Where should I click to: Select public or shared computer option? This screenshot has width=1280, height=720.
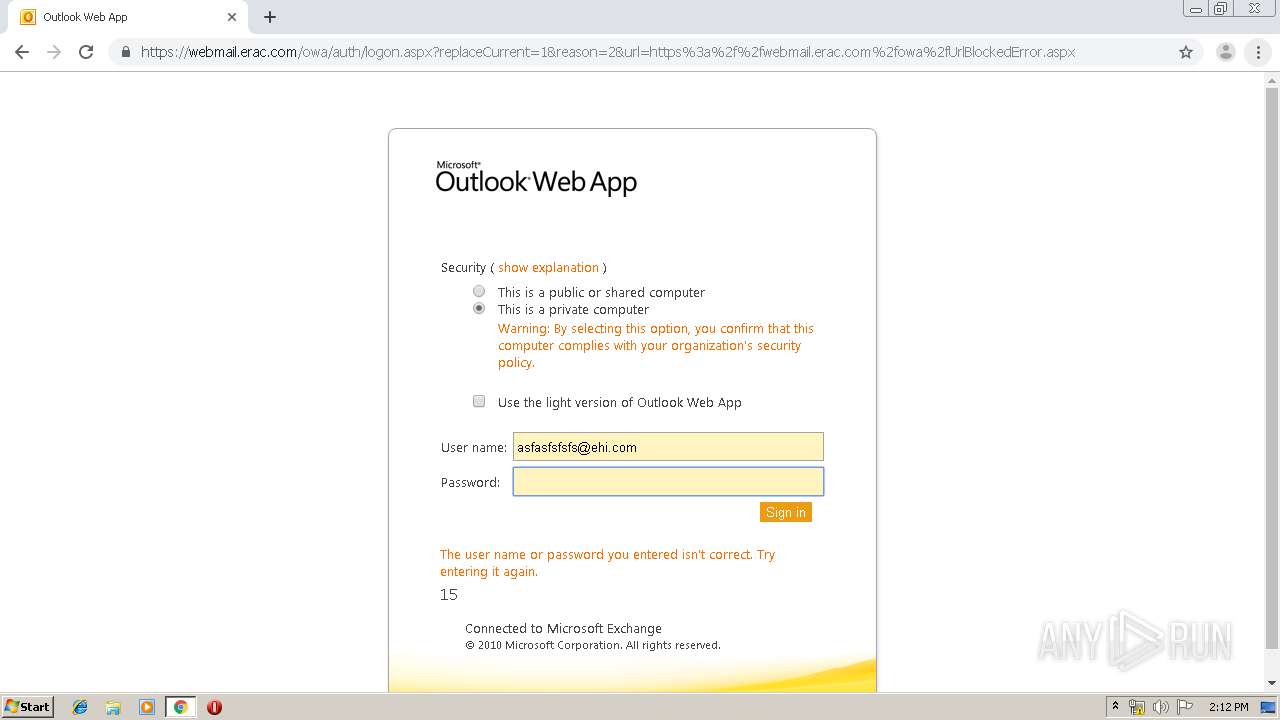click(479, 291)
